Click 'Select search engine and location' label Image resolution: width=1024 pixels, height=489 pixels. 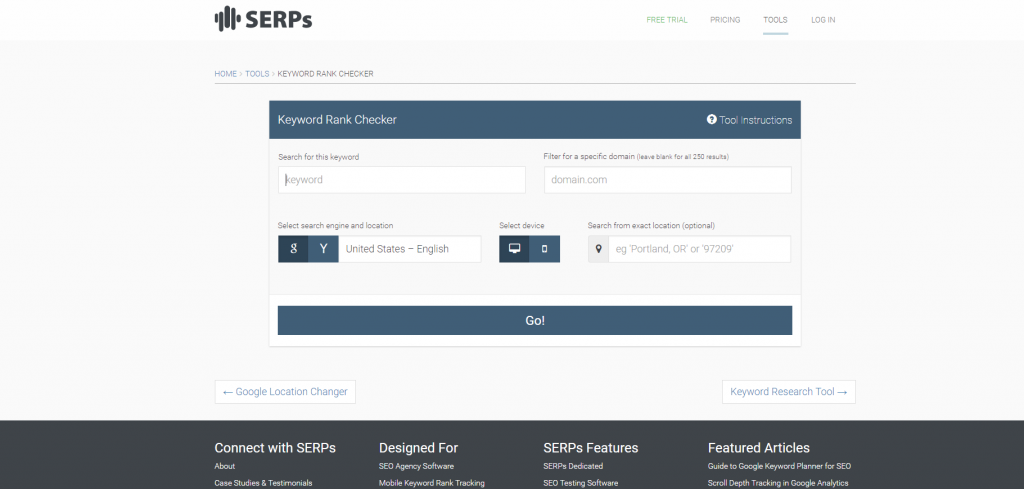(x=336, y=225)
